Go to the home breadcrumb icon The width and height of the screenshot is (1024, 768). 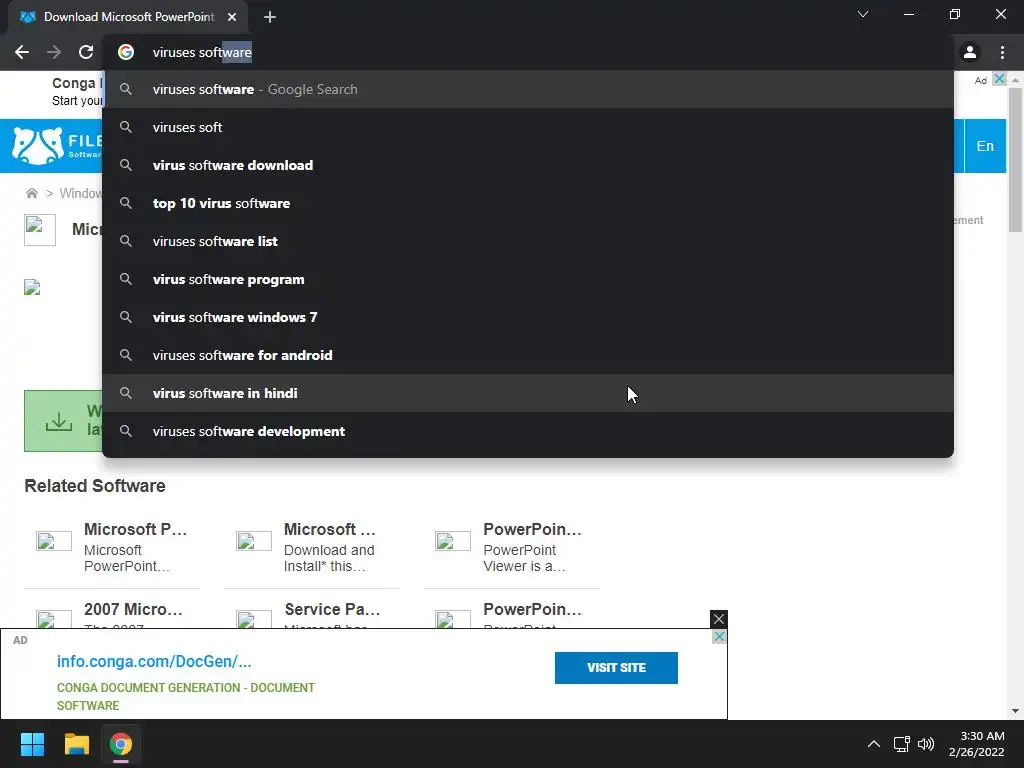coord(31,193)
